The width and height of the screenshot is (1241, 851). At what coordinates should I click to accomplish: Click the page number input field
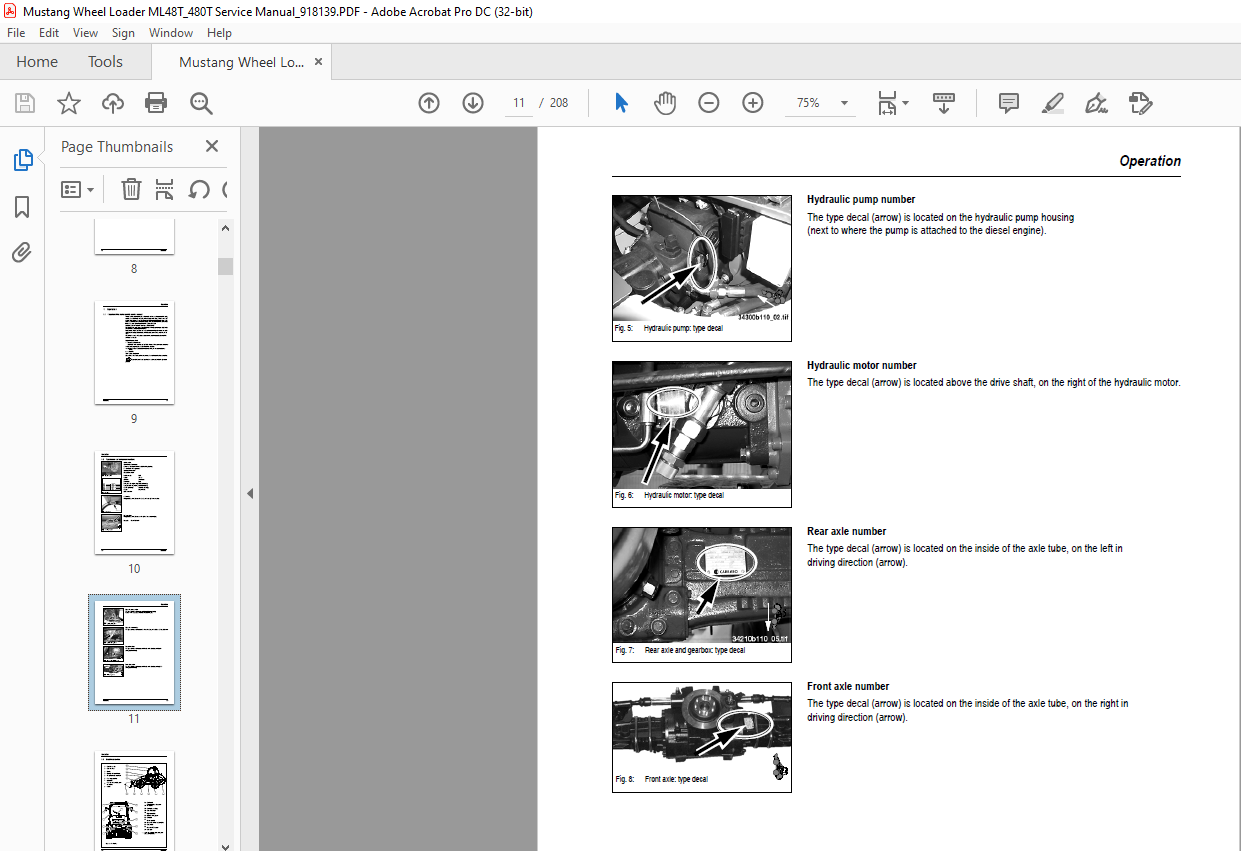[519, 103]
